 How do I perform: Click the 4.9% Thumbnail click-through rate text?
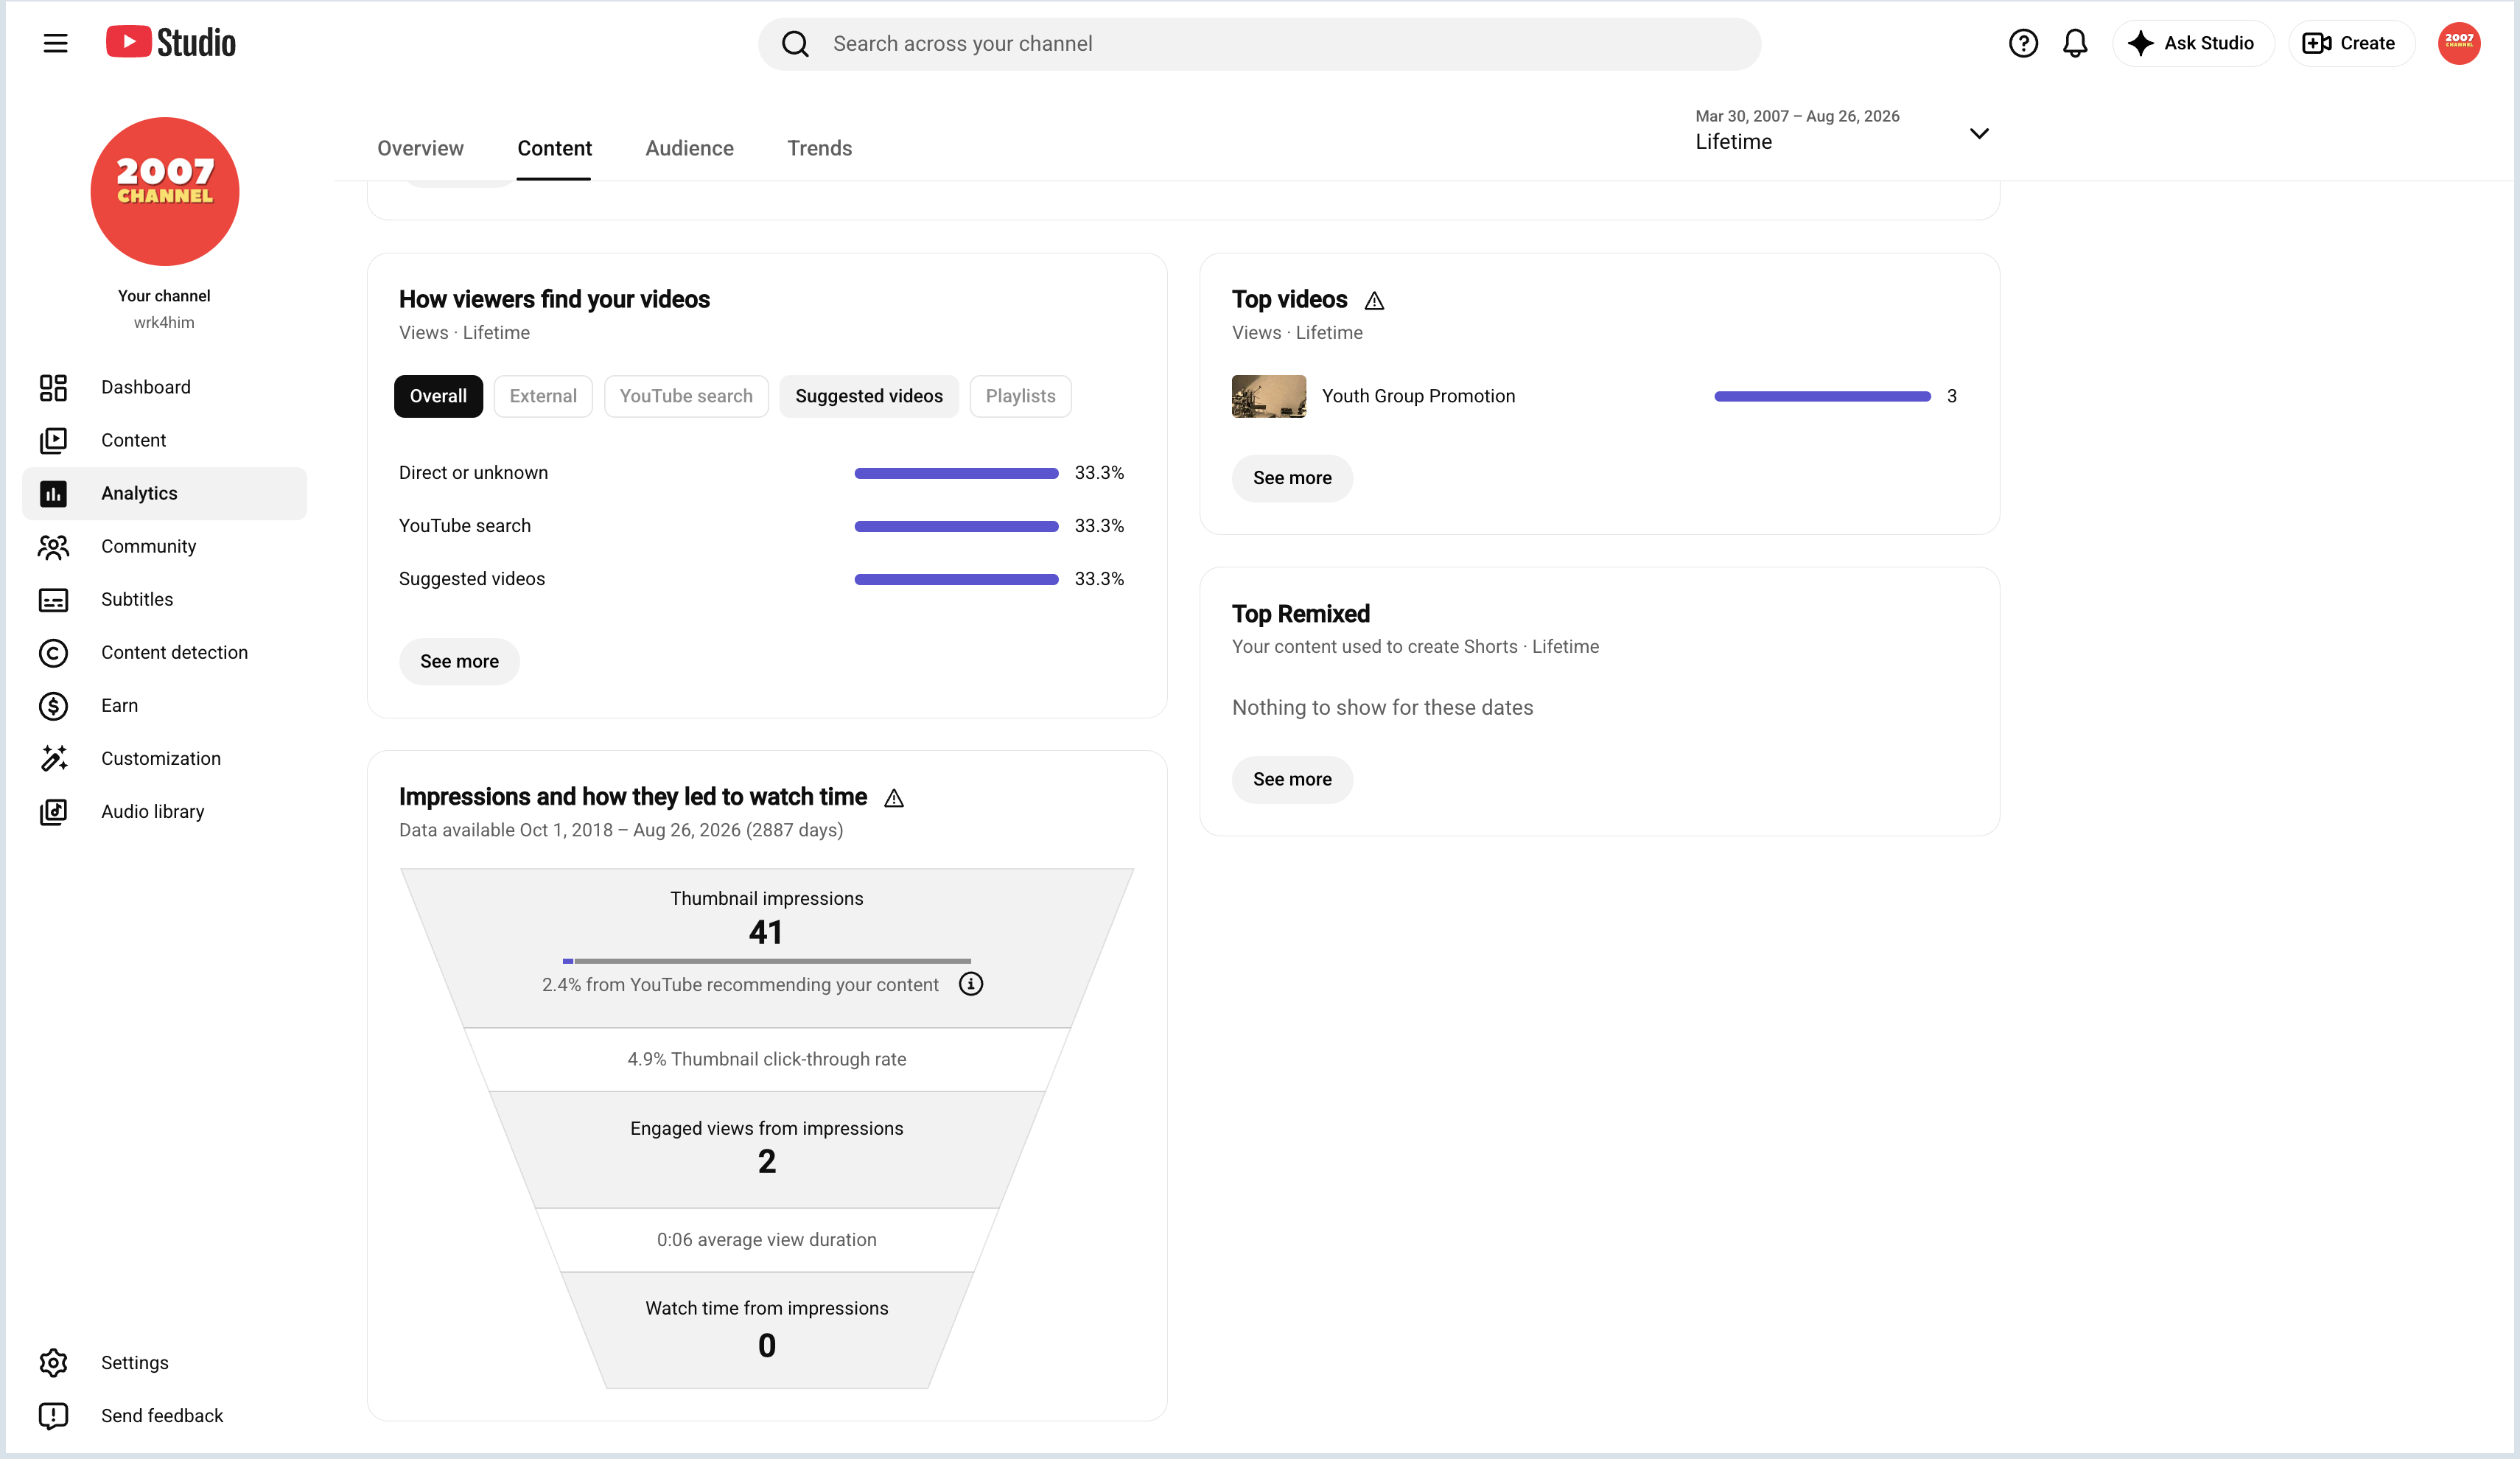(x=766, y=1059)
